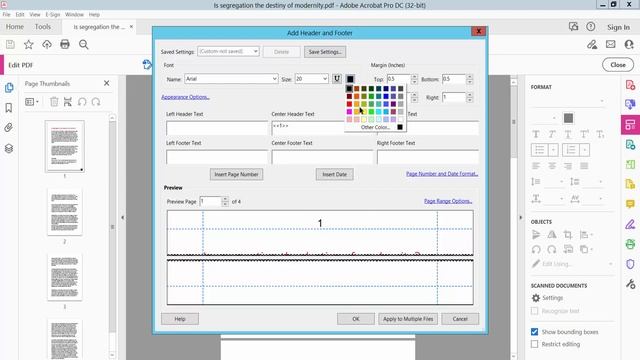The image size is (640, 360).
Task: Open the Edit menu
Action: [x=20, y=14]
